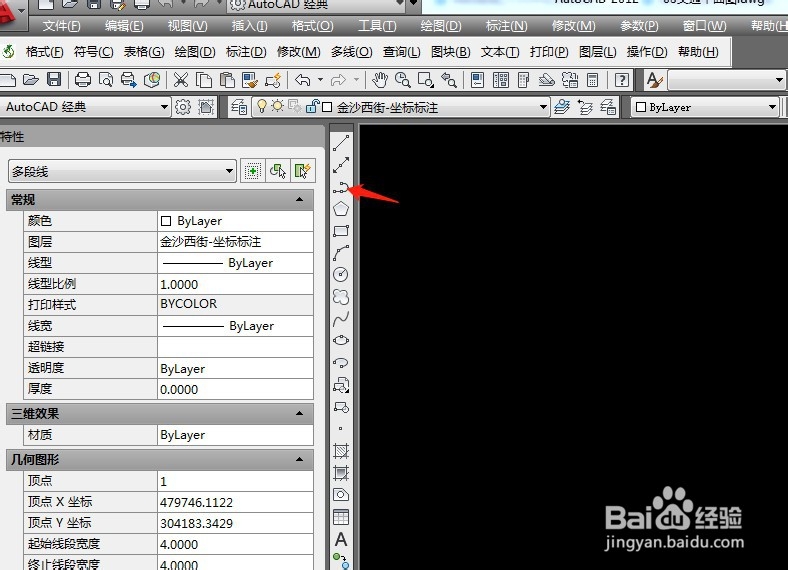Viewport: 788px width, 570px height.
Task: Toggle layer lock padlock icon
Action: tap(312, 106)
